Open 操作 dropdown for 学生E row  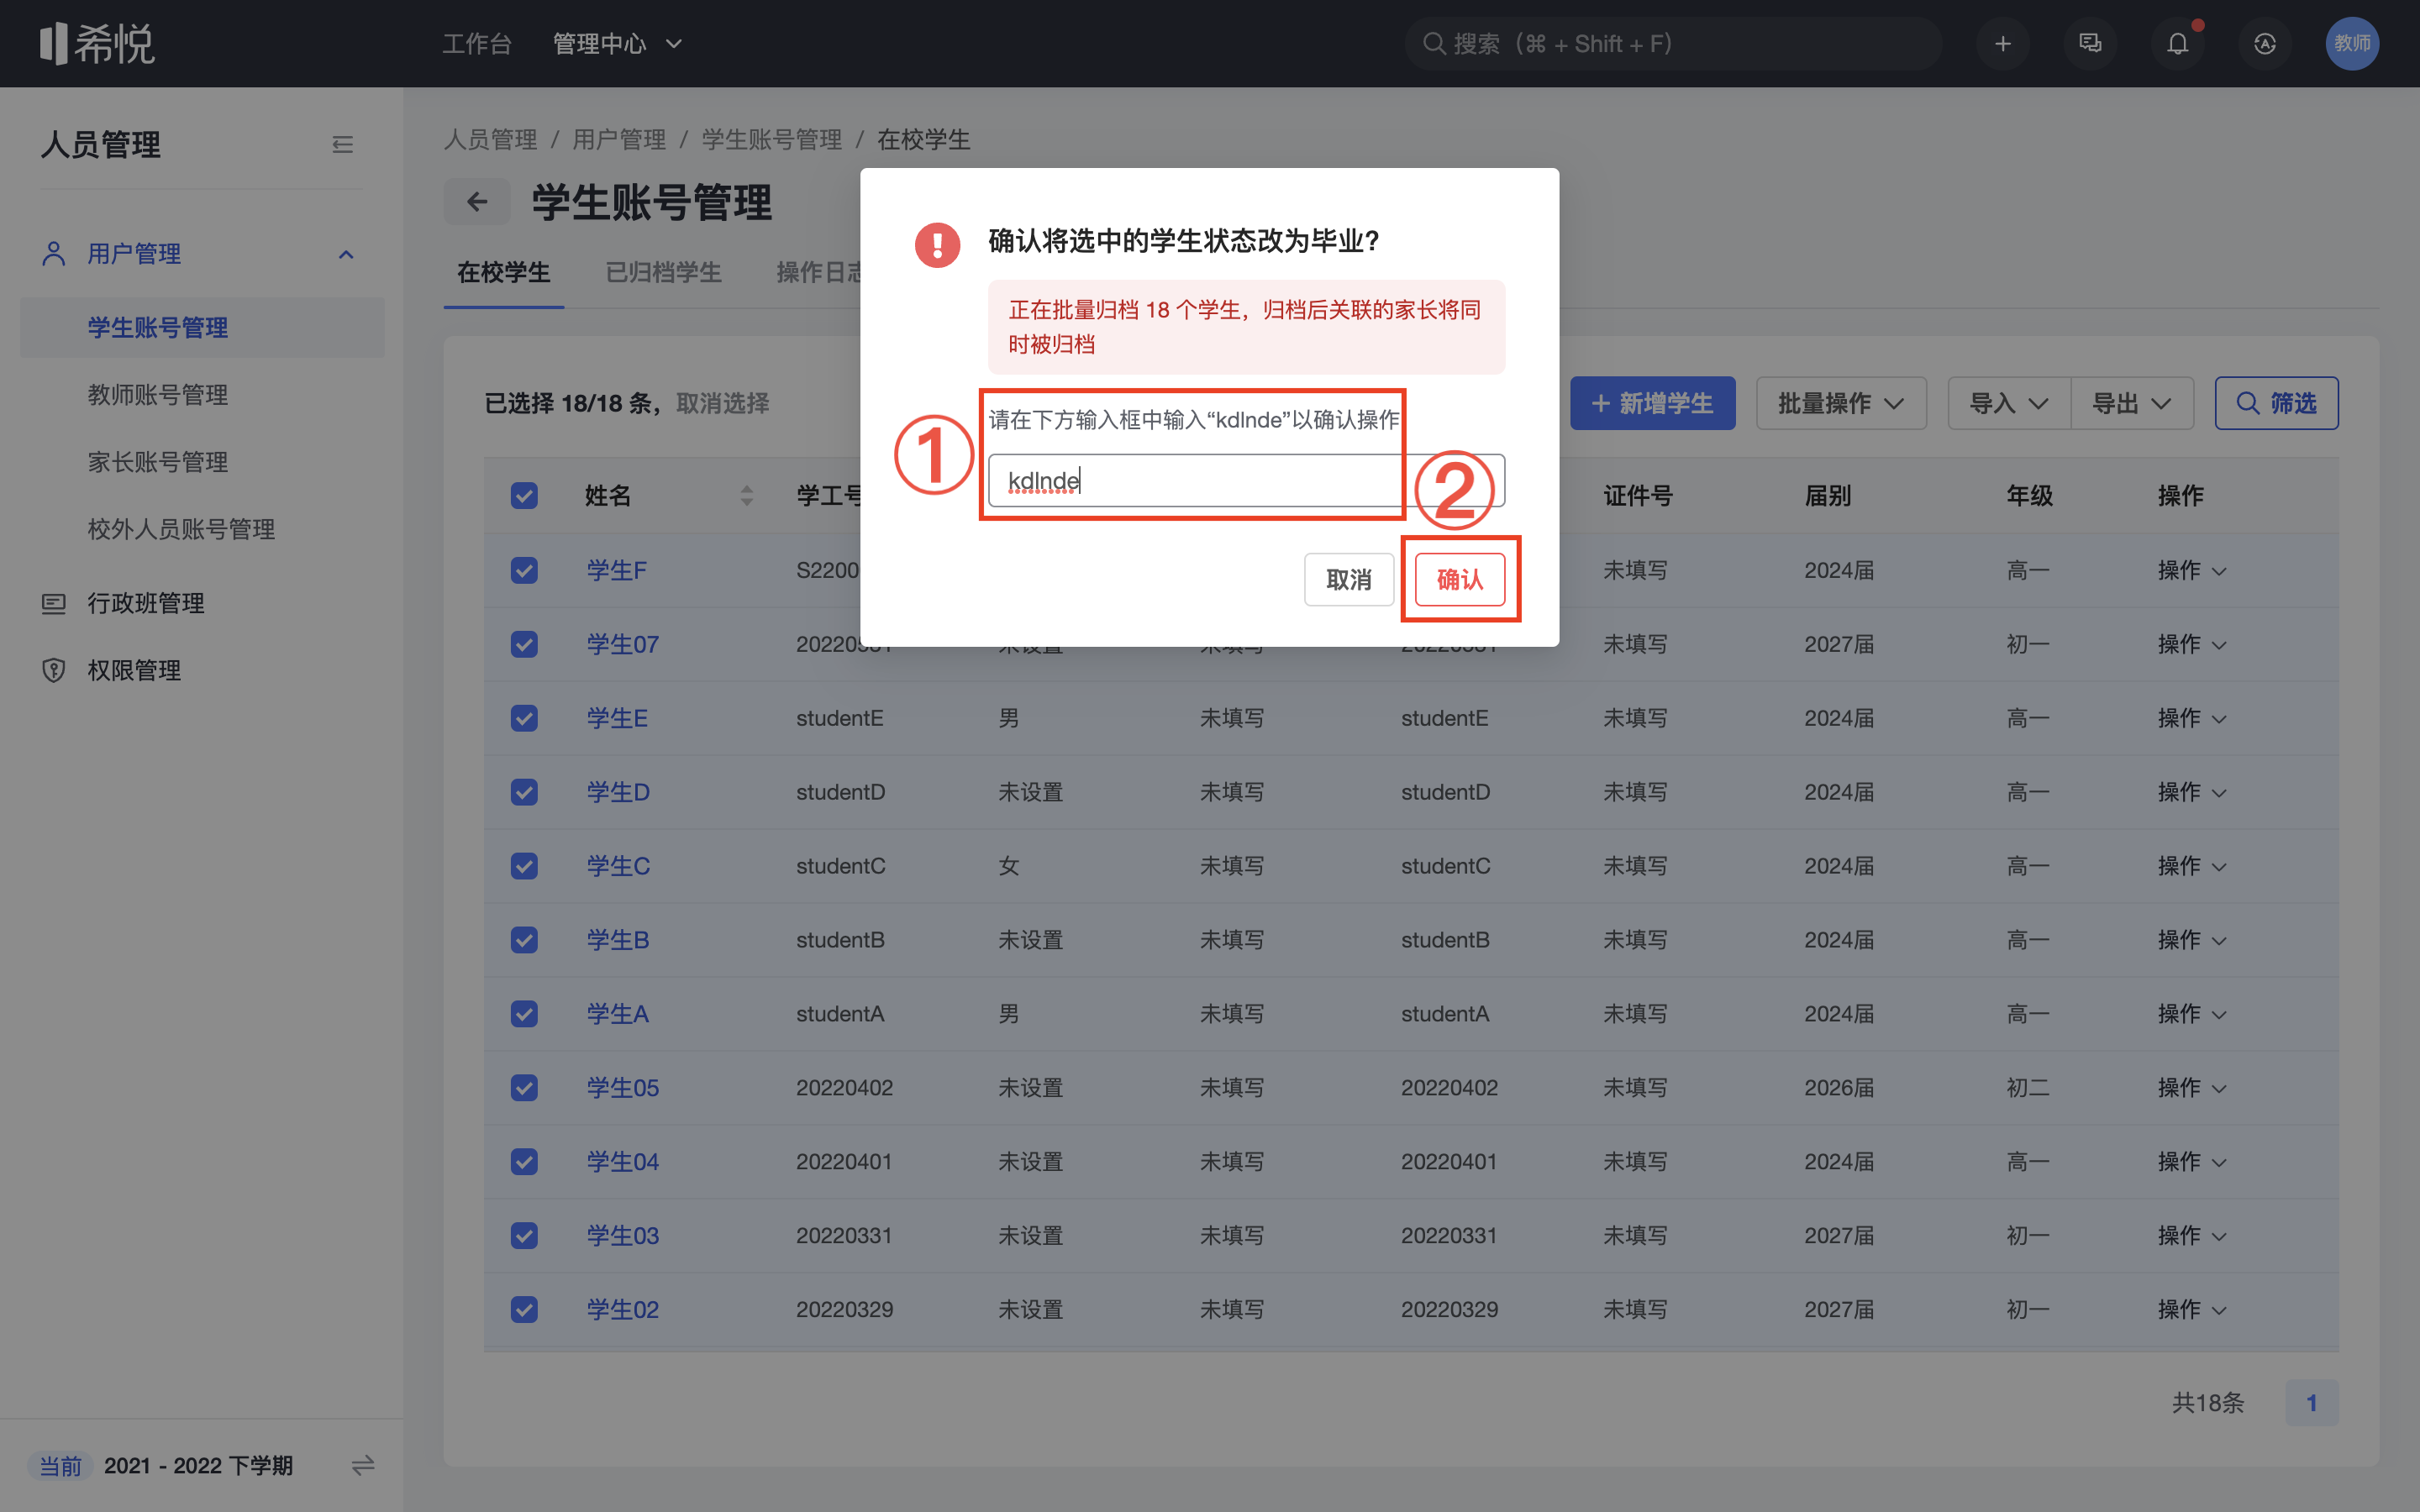(2192, 718)
